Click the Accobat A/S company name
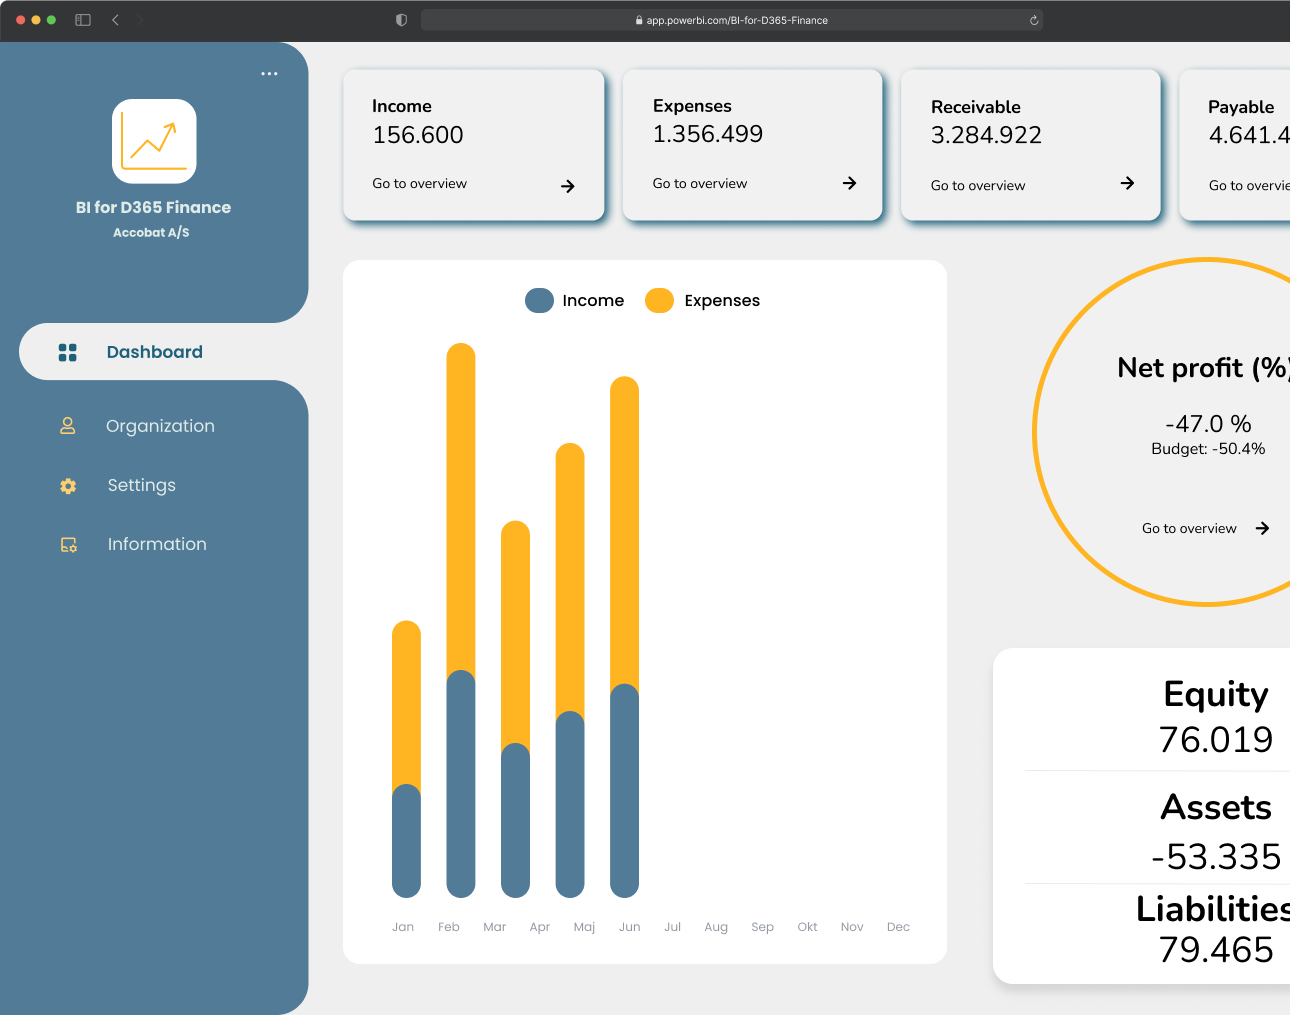The width and height of the screenshot is (1290, 1015). 151,232
